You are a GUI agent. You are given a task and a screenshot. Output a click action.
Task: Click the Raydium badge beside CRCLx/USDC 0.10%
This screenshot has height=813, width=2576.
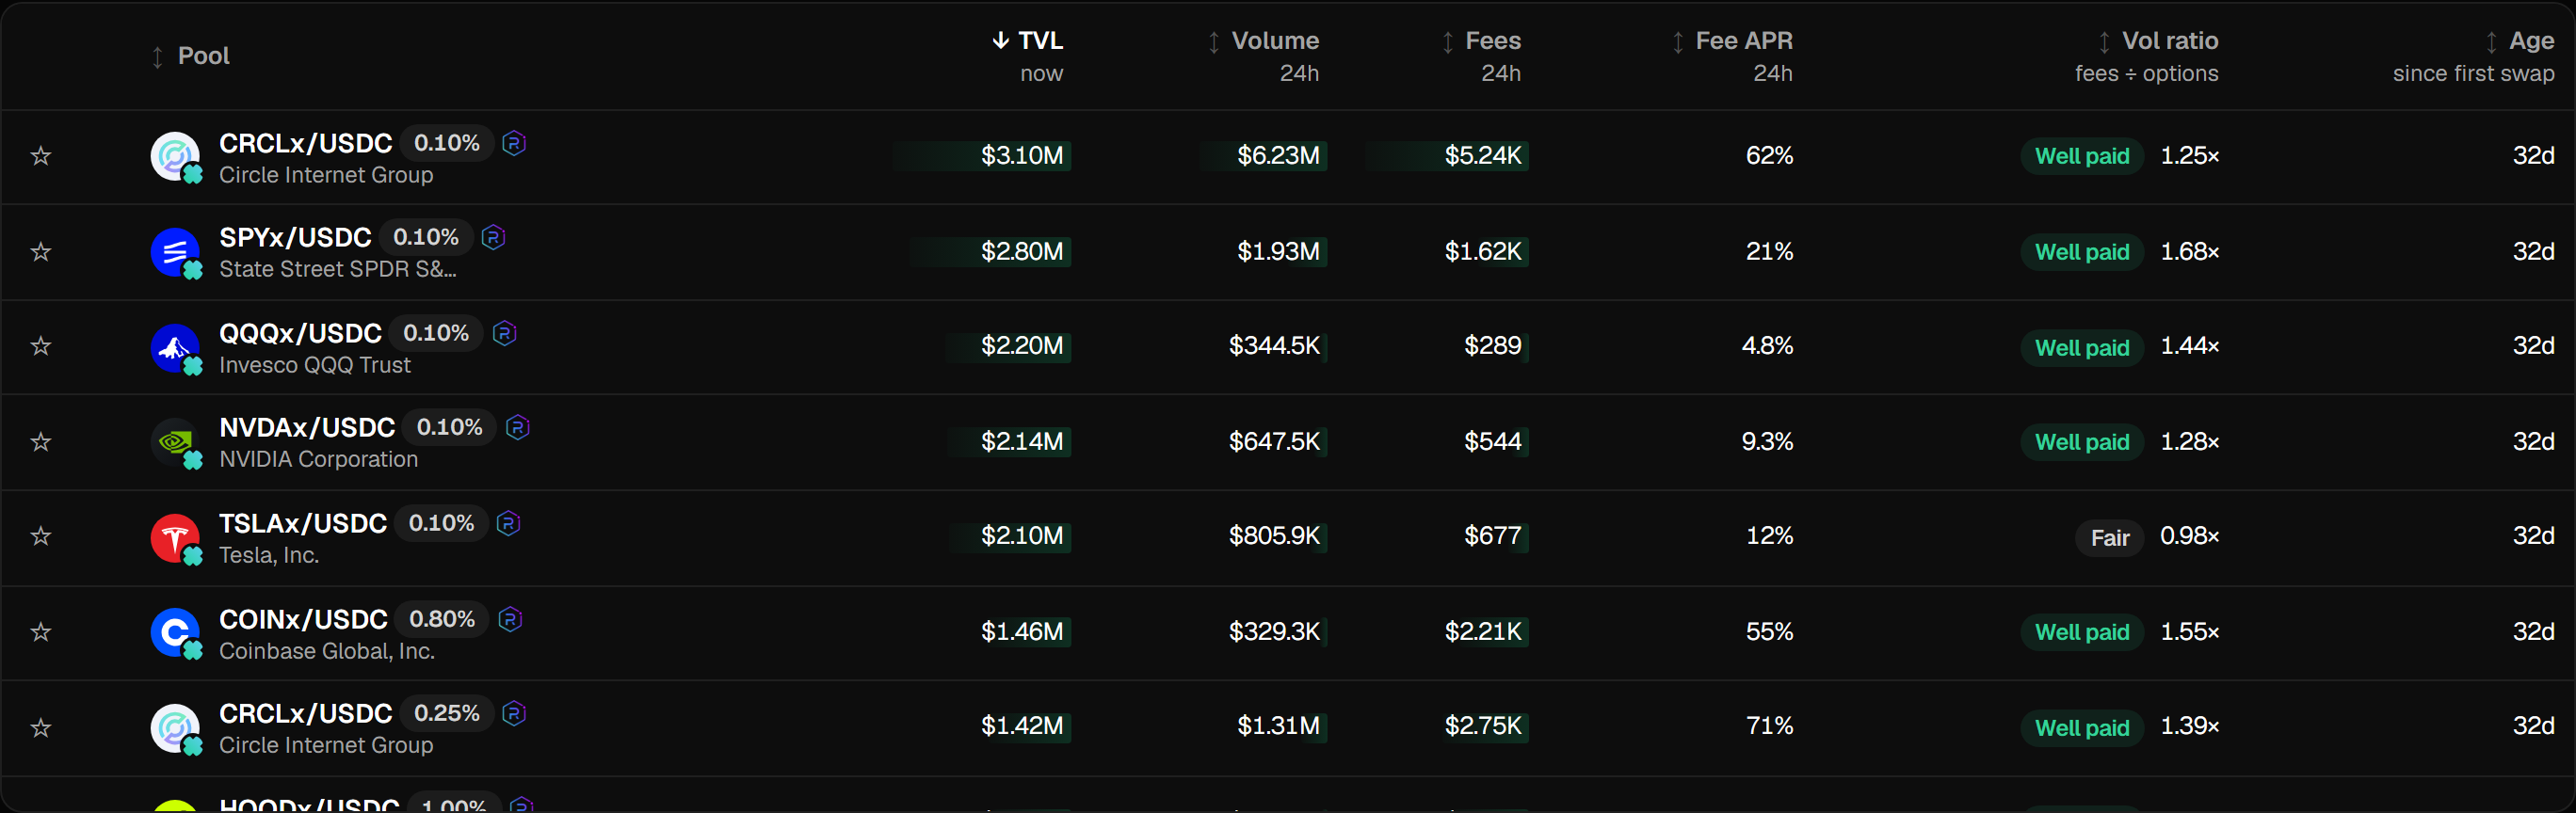(x=514, y=143)
